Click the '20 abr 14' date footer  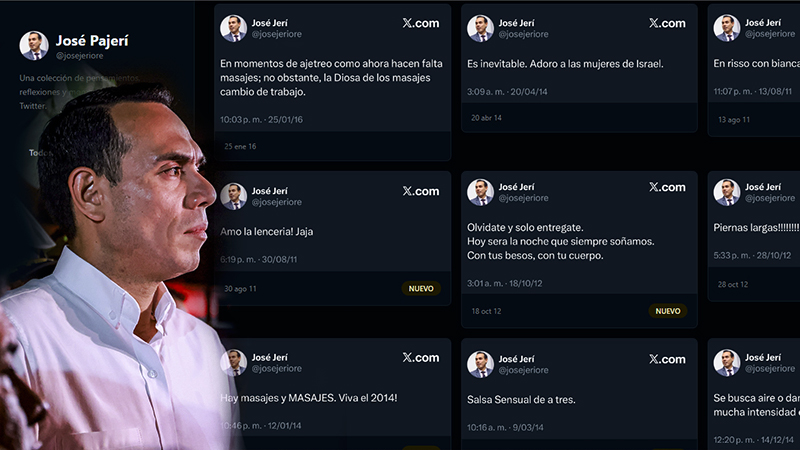486,117
